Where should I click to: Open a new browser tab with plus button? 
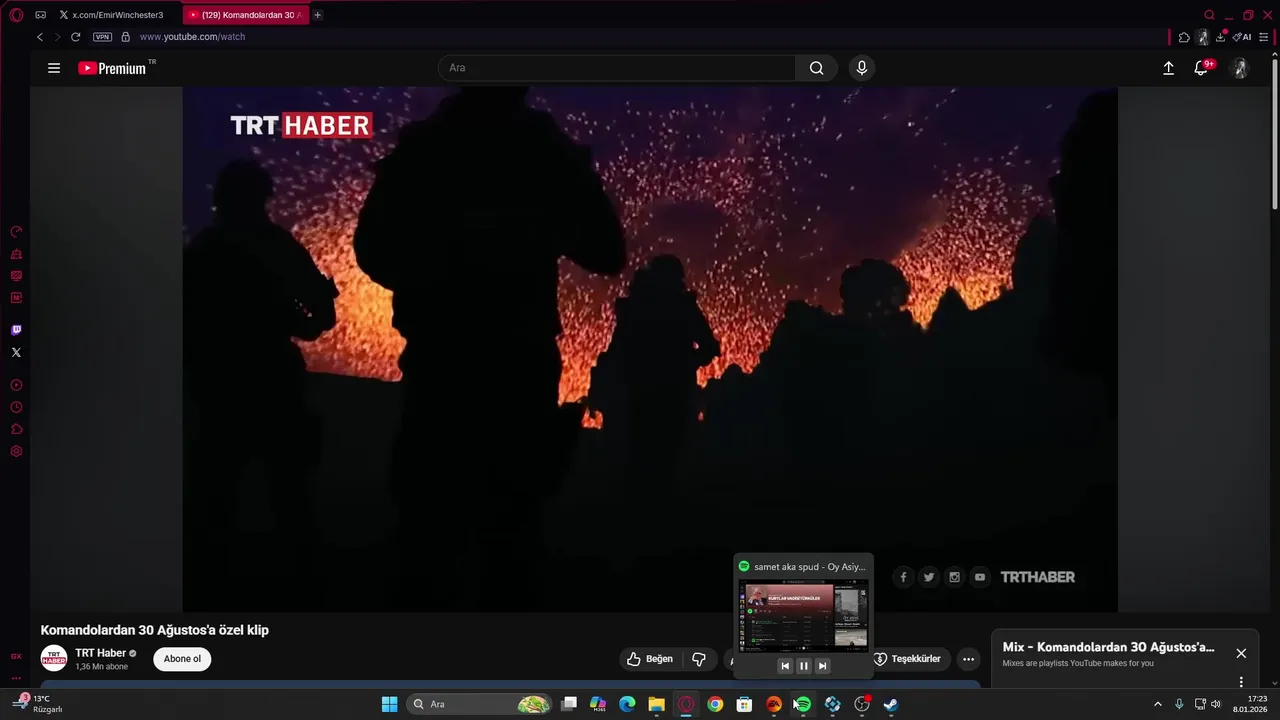coord(317,15)
